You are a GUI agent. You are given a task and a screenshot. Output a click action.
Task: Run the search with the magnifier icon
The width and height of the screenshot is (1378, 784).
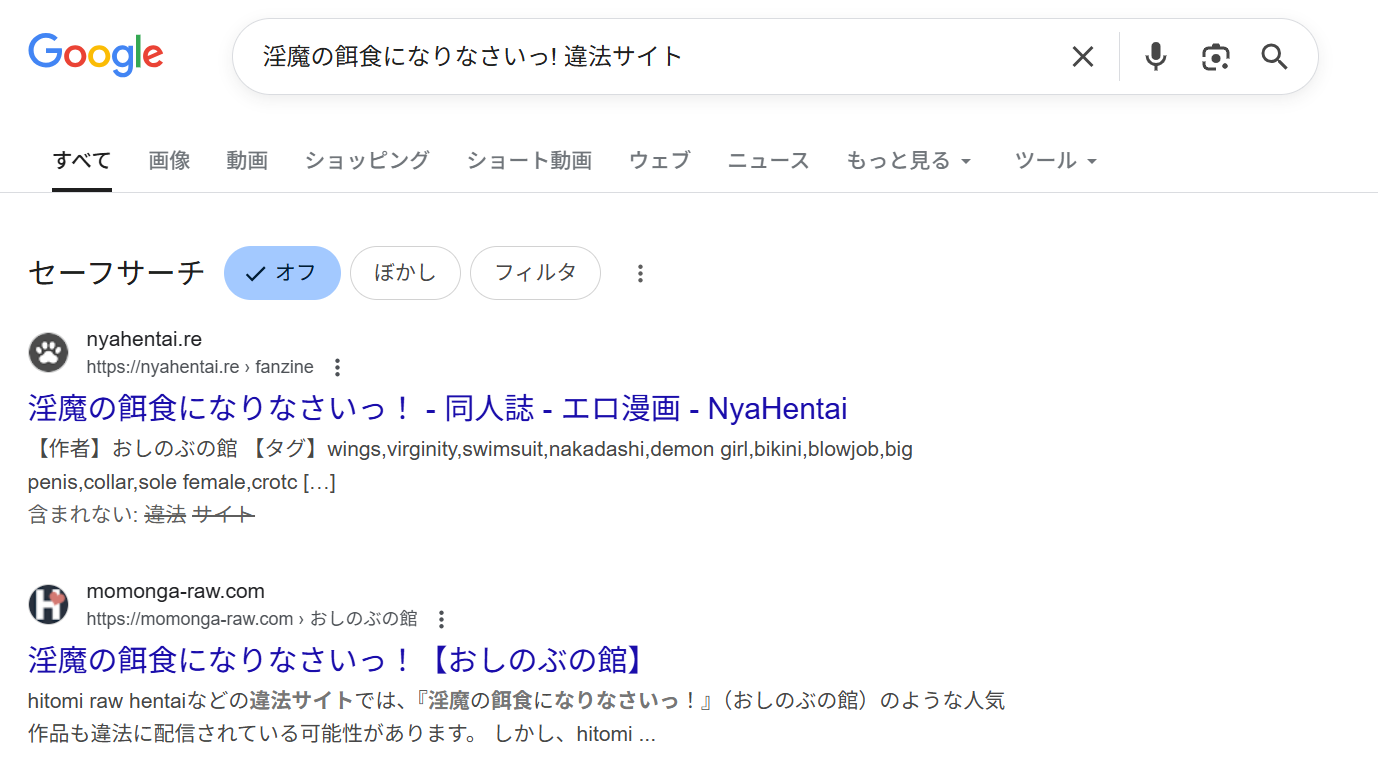[x=1274, y=57]
